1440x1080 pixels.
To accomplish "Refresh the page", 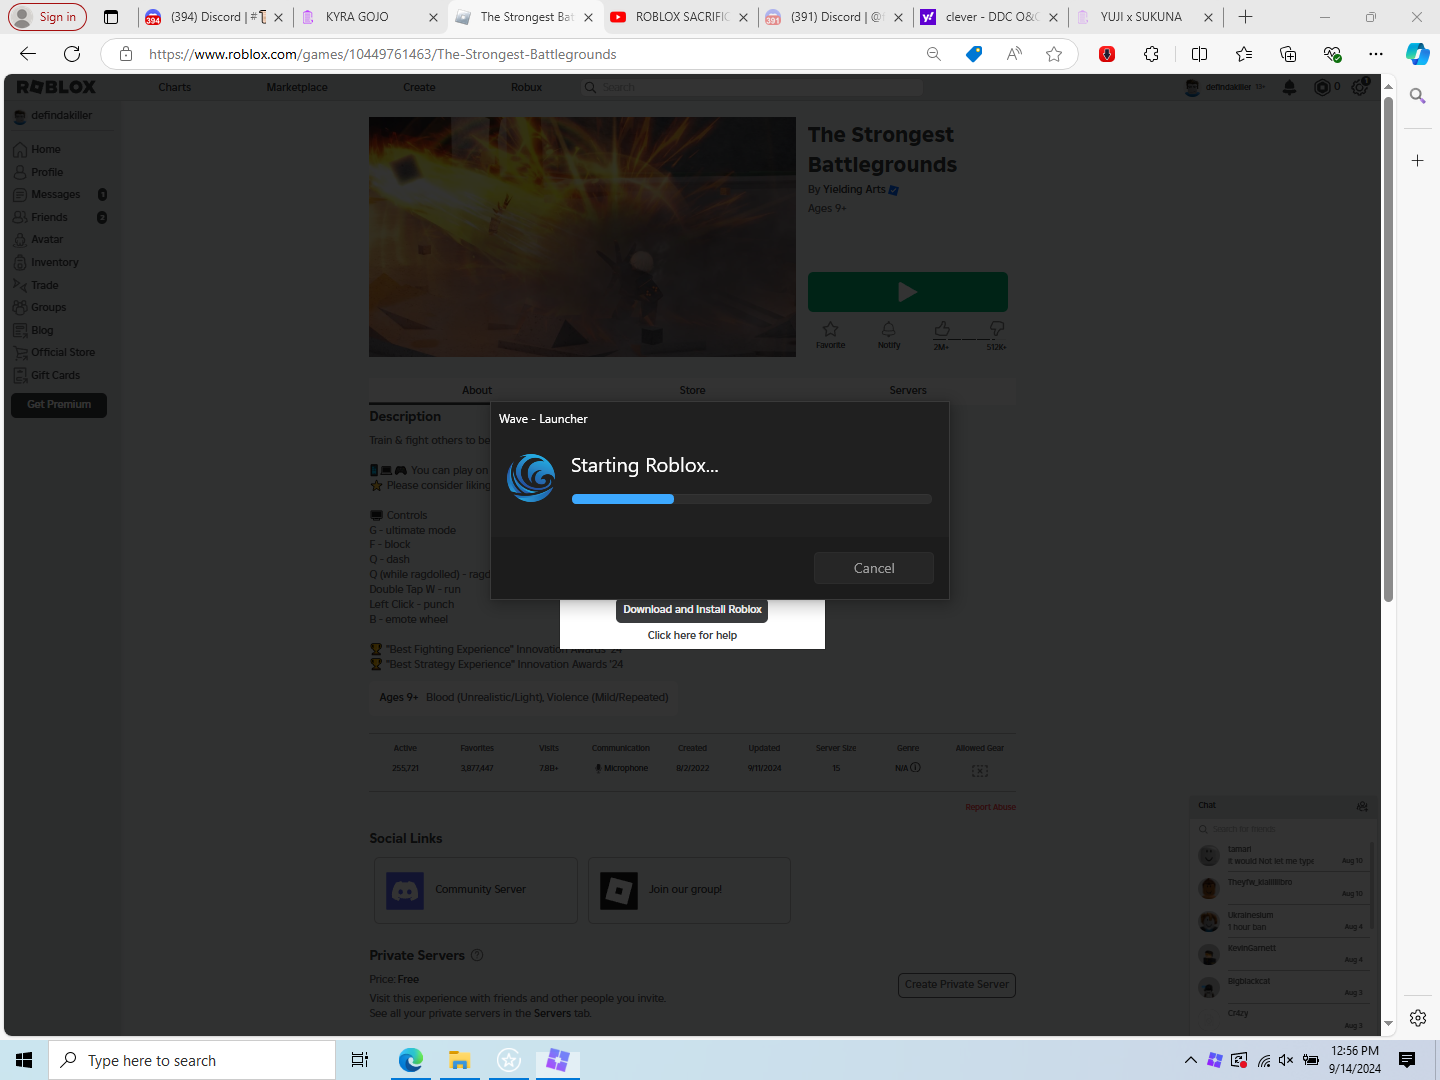I will pyautogui.click(x=72, y=54).
